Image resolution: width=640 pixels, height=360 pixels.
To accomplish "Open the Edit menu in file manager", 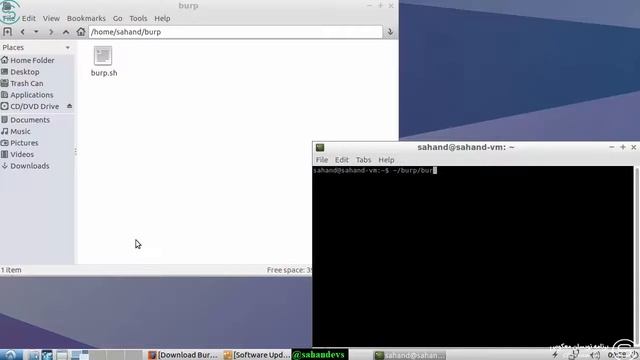I will click(x=29, y=18).
